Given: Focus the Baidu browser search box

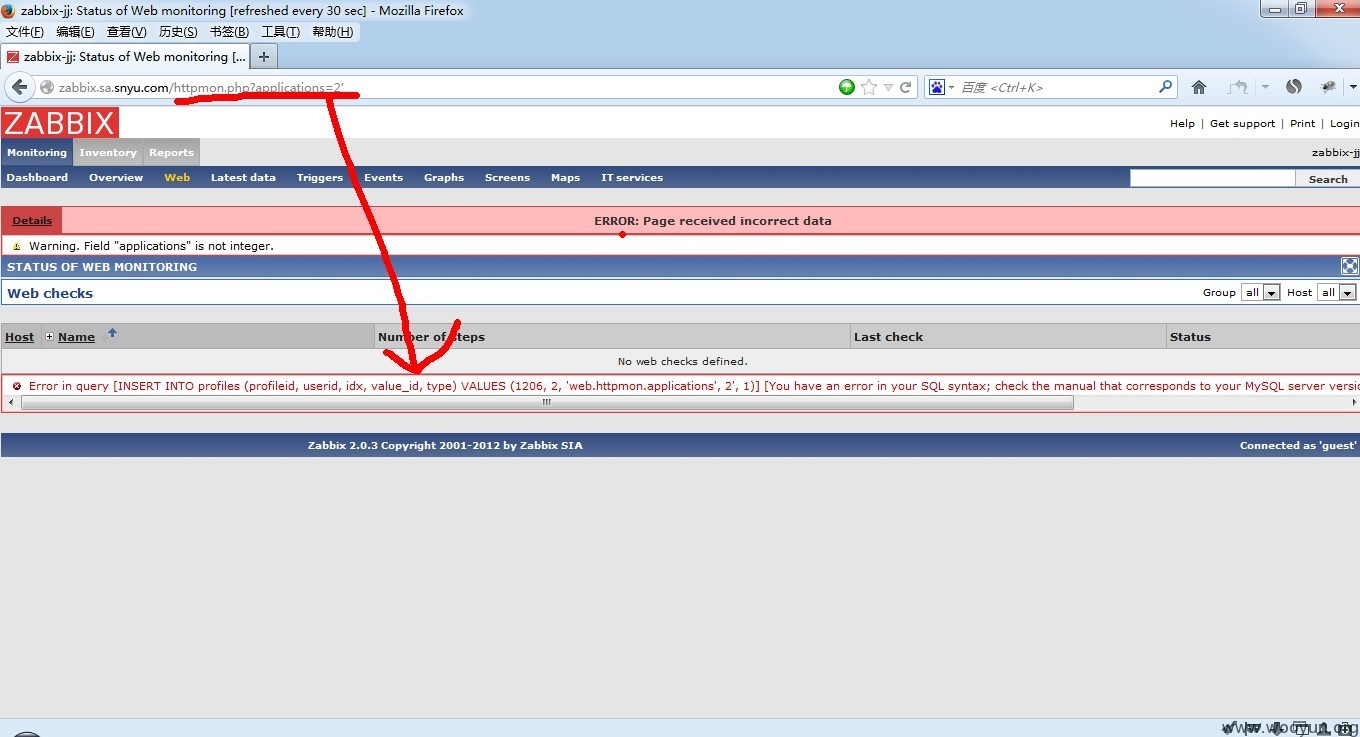Looking at the screenshot, I should 1057,88.
